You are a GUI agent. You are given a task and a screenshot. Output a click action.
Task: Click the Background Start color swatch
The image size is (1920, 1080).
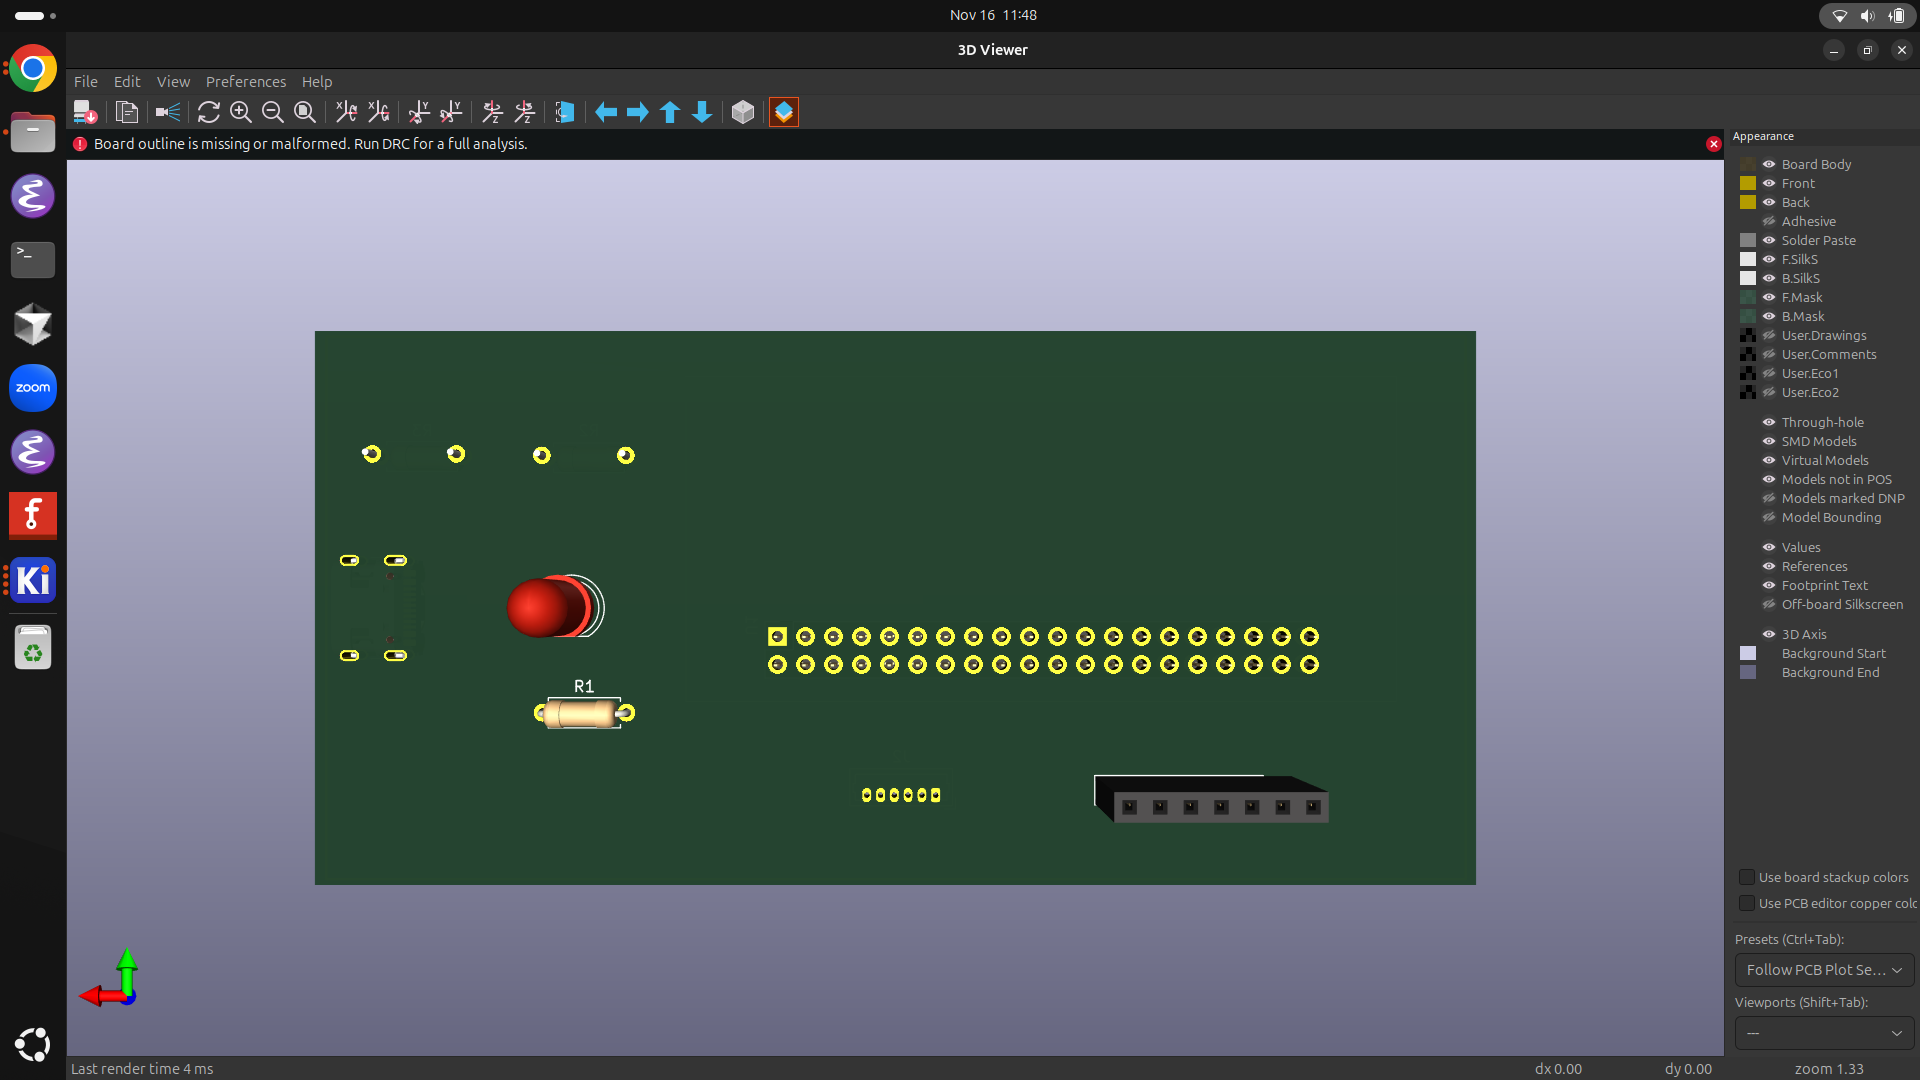click(1748, 653)
